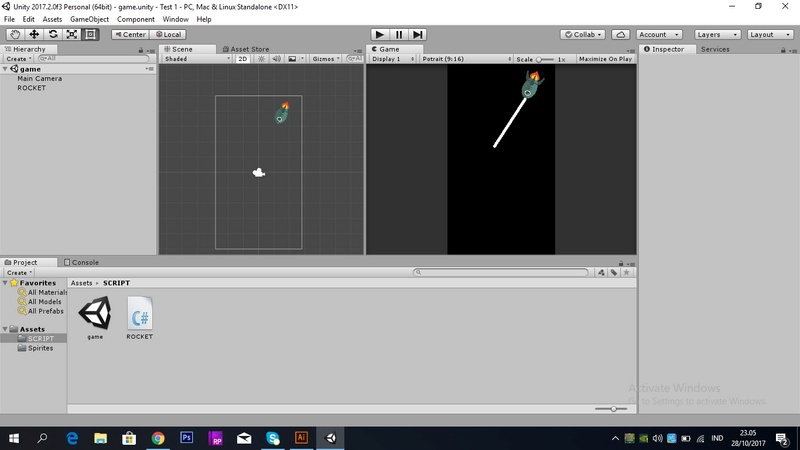Open the Gizmos dropdown

326,59
